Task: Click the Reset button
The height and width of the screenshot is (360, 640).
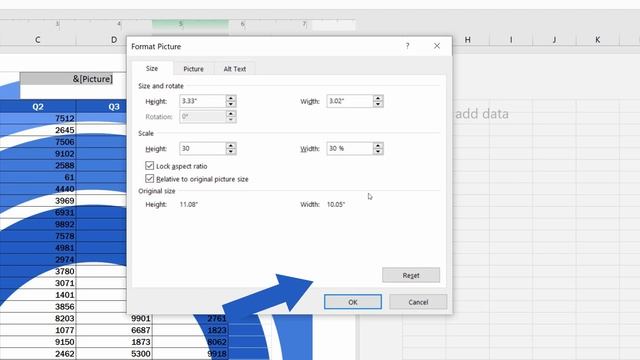Action: click(x=411, y=275)
